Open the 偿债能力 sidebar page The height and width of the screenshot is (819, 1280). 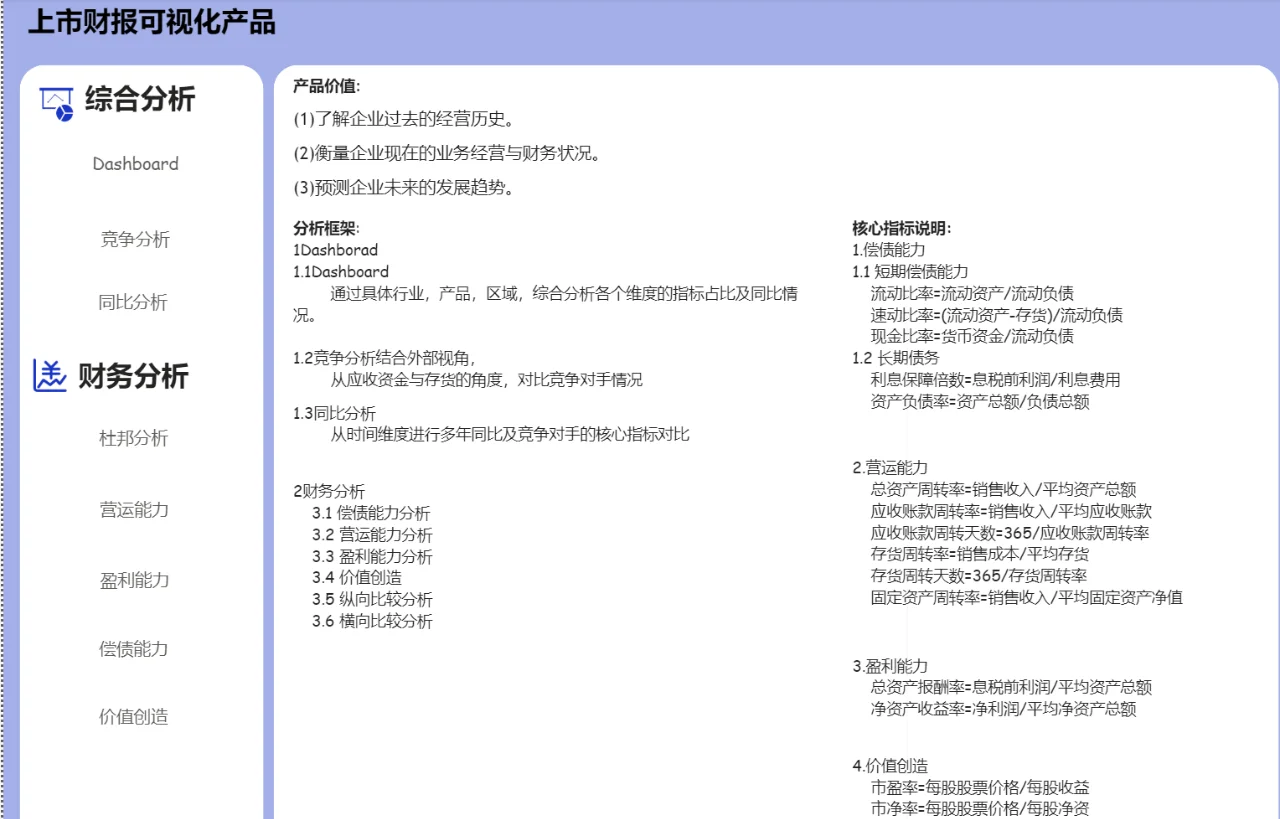(134, 649)
